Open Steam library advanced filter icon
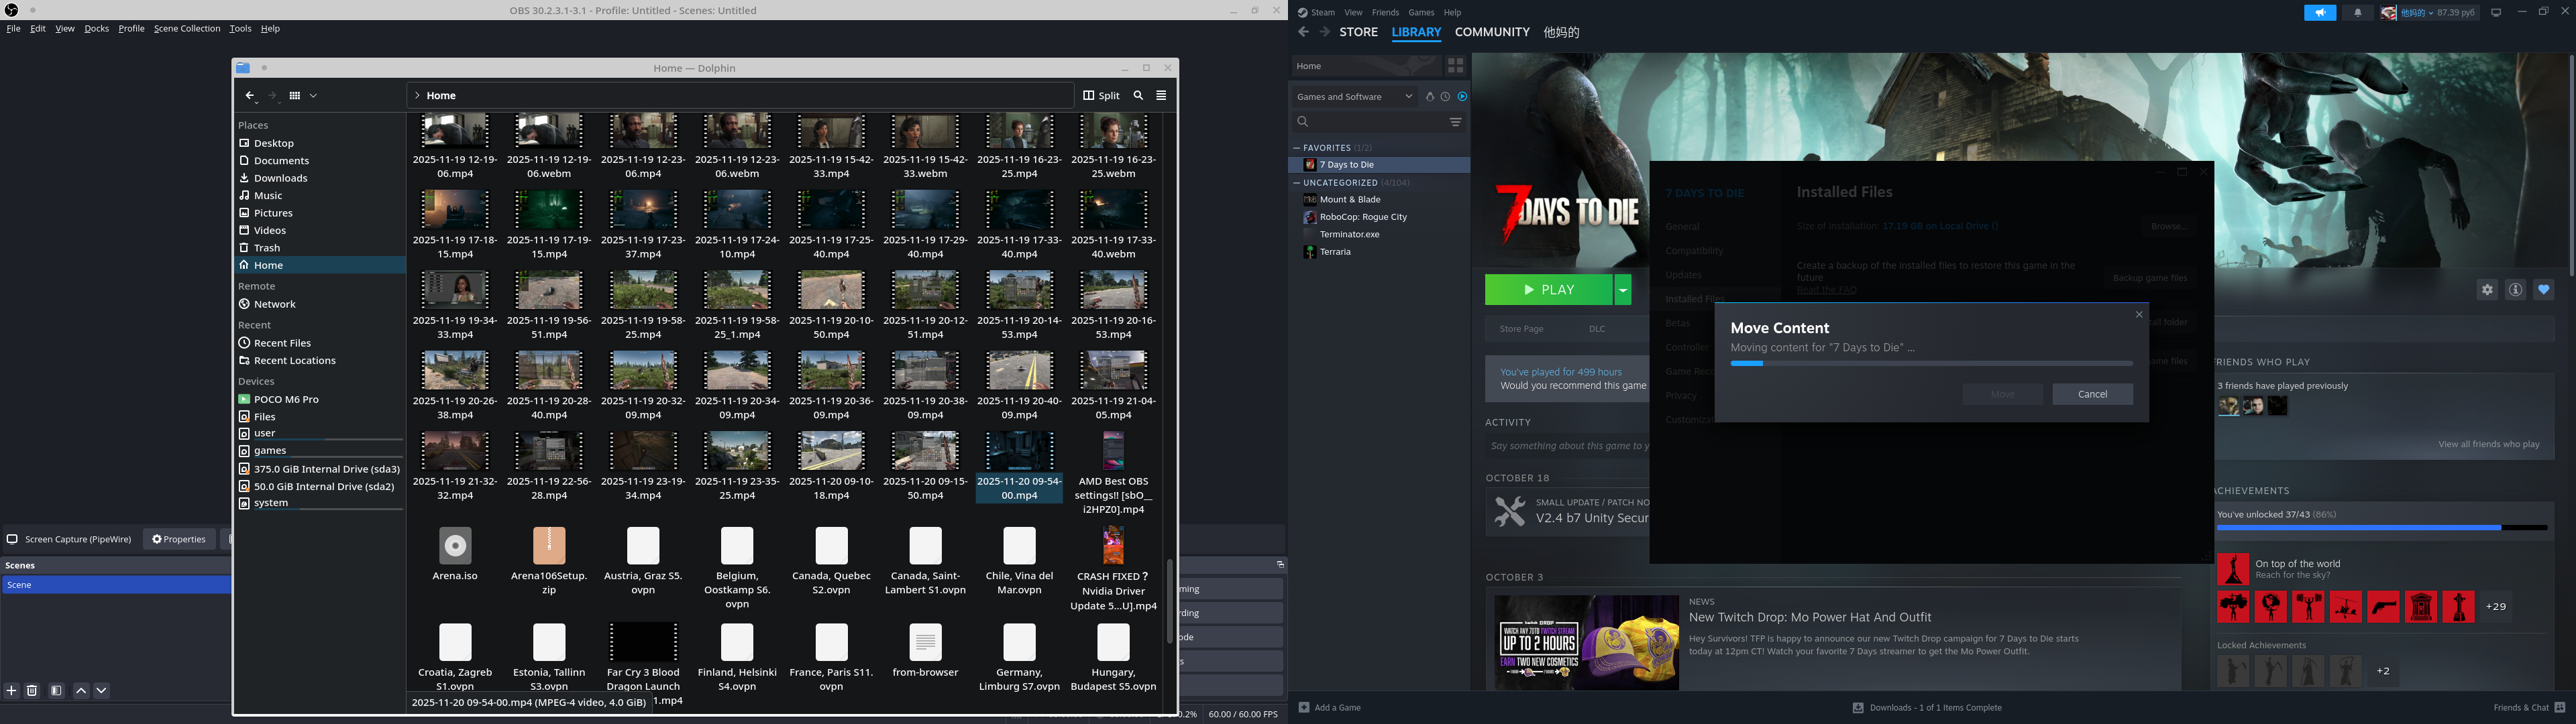This screenshot has width=2576, height=724. pos(1455,122)
